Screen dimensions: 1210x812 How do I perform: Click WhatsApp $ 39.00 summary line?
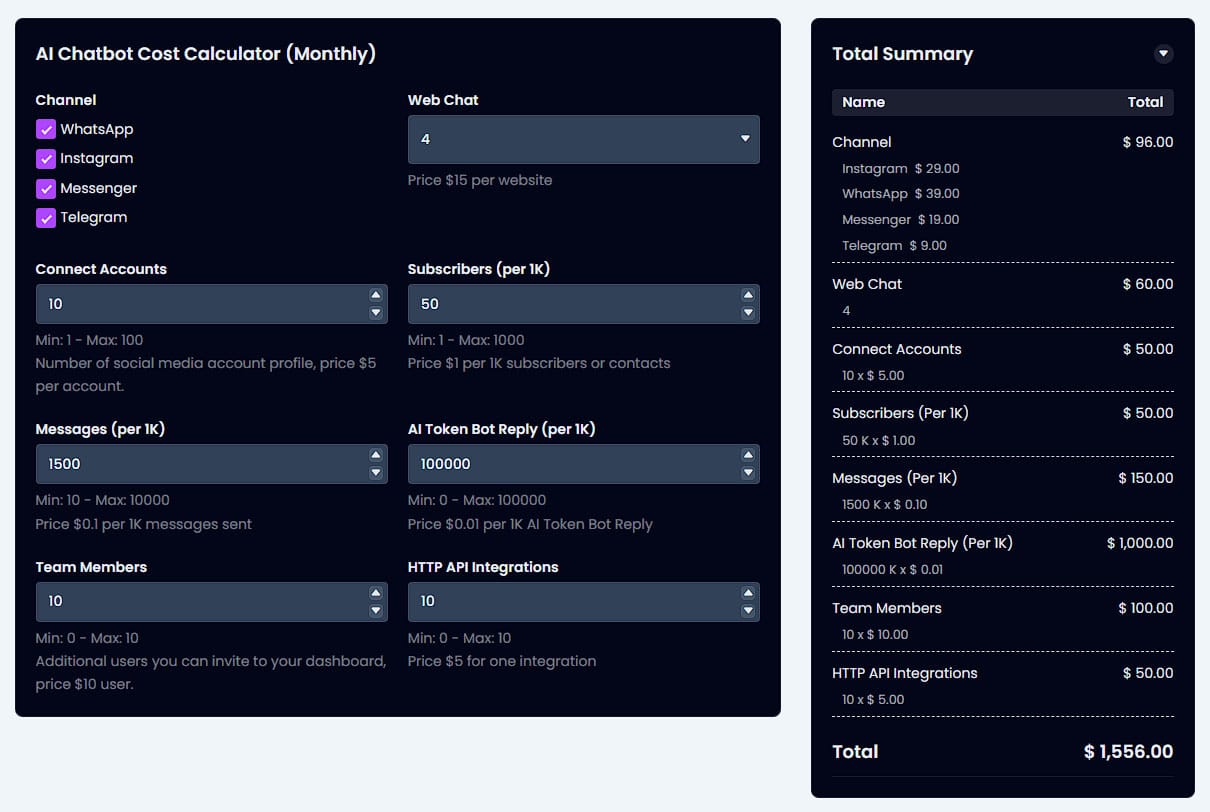click(900, 194)
